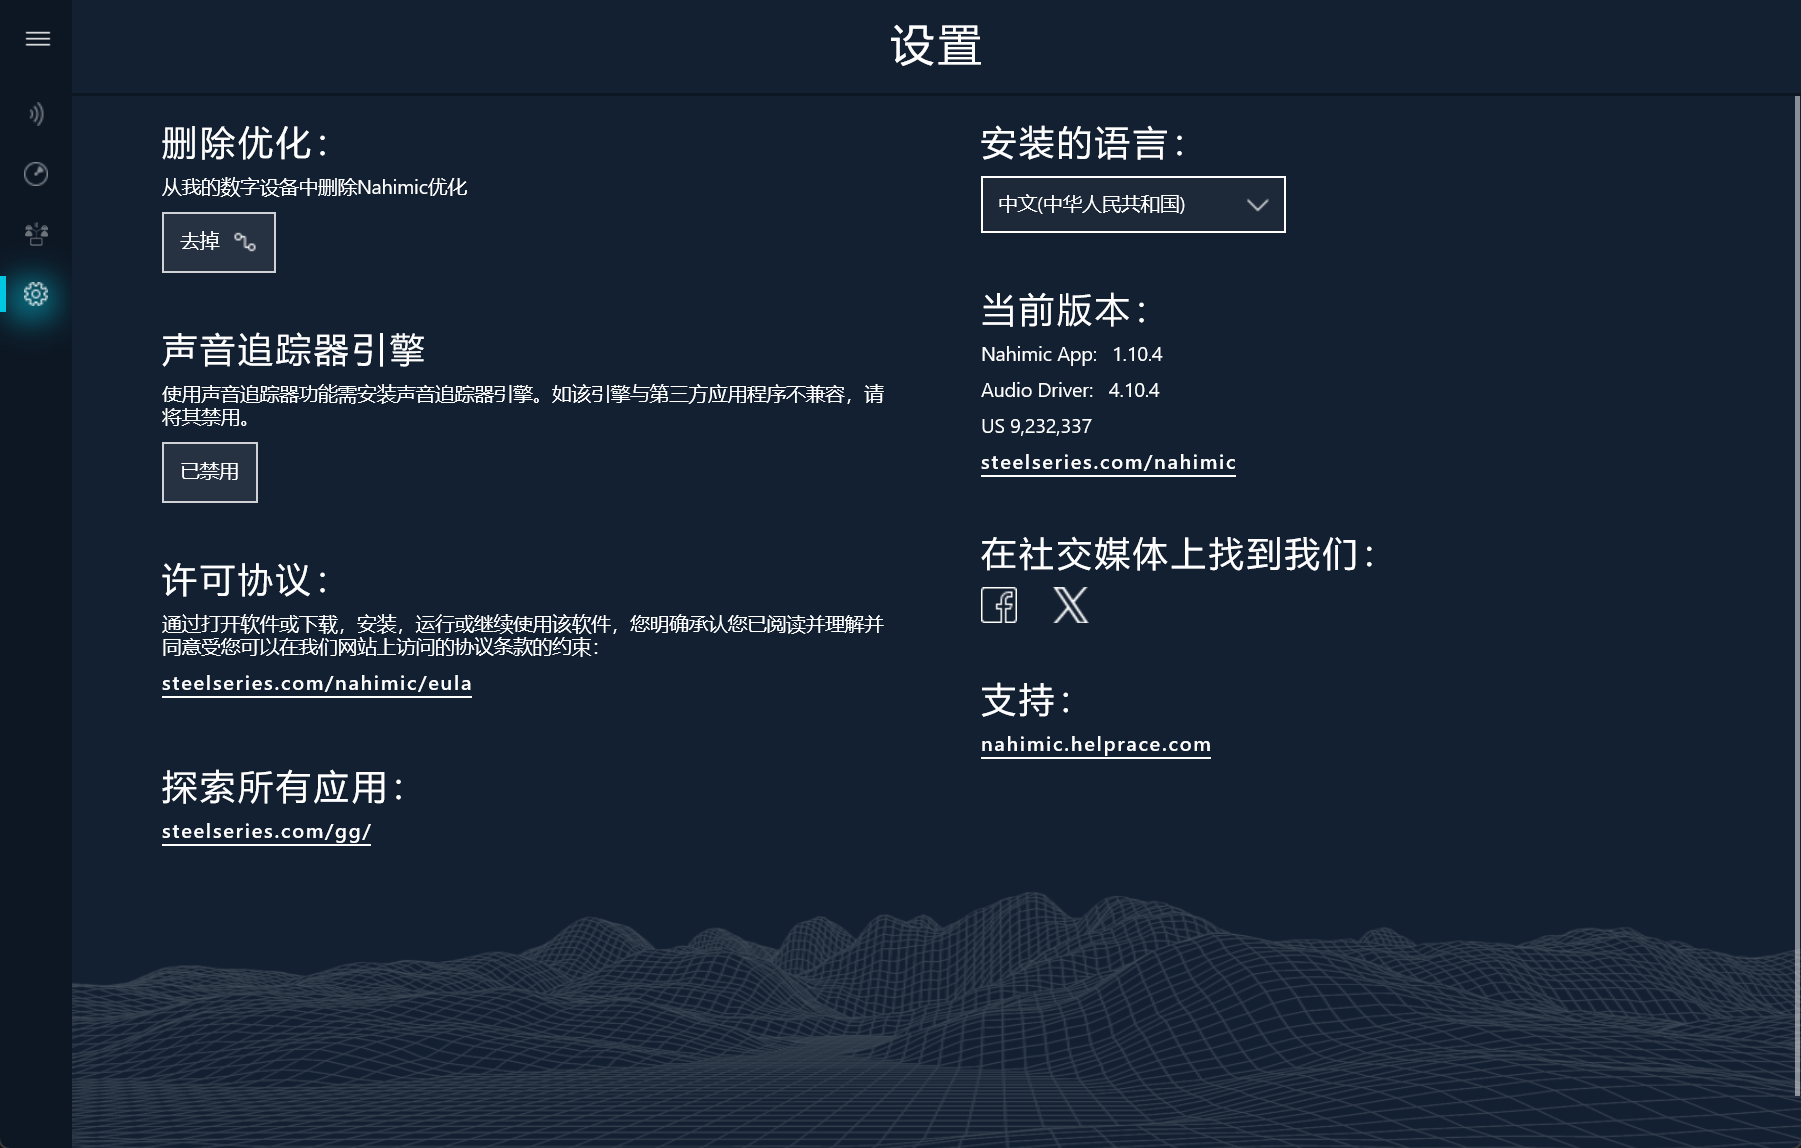Click the 从我的数字设备中删除Nahimic优化 description
Viewport: 1801px width, 1148px height.
314,188
